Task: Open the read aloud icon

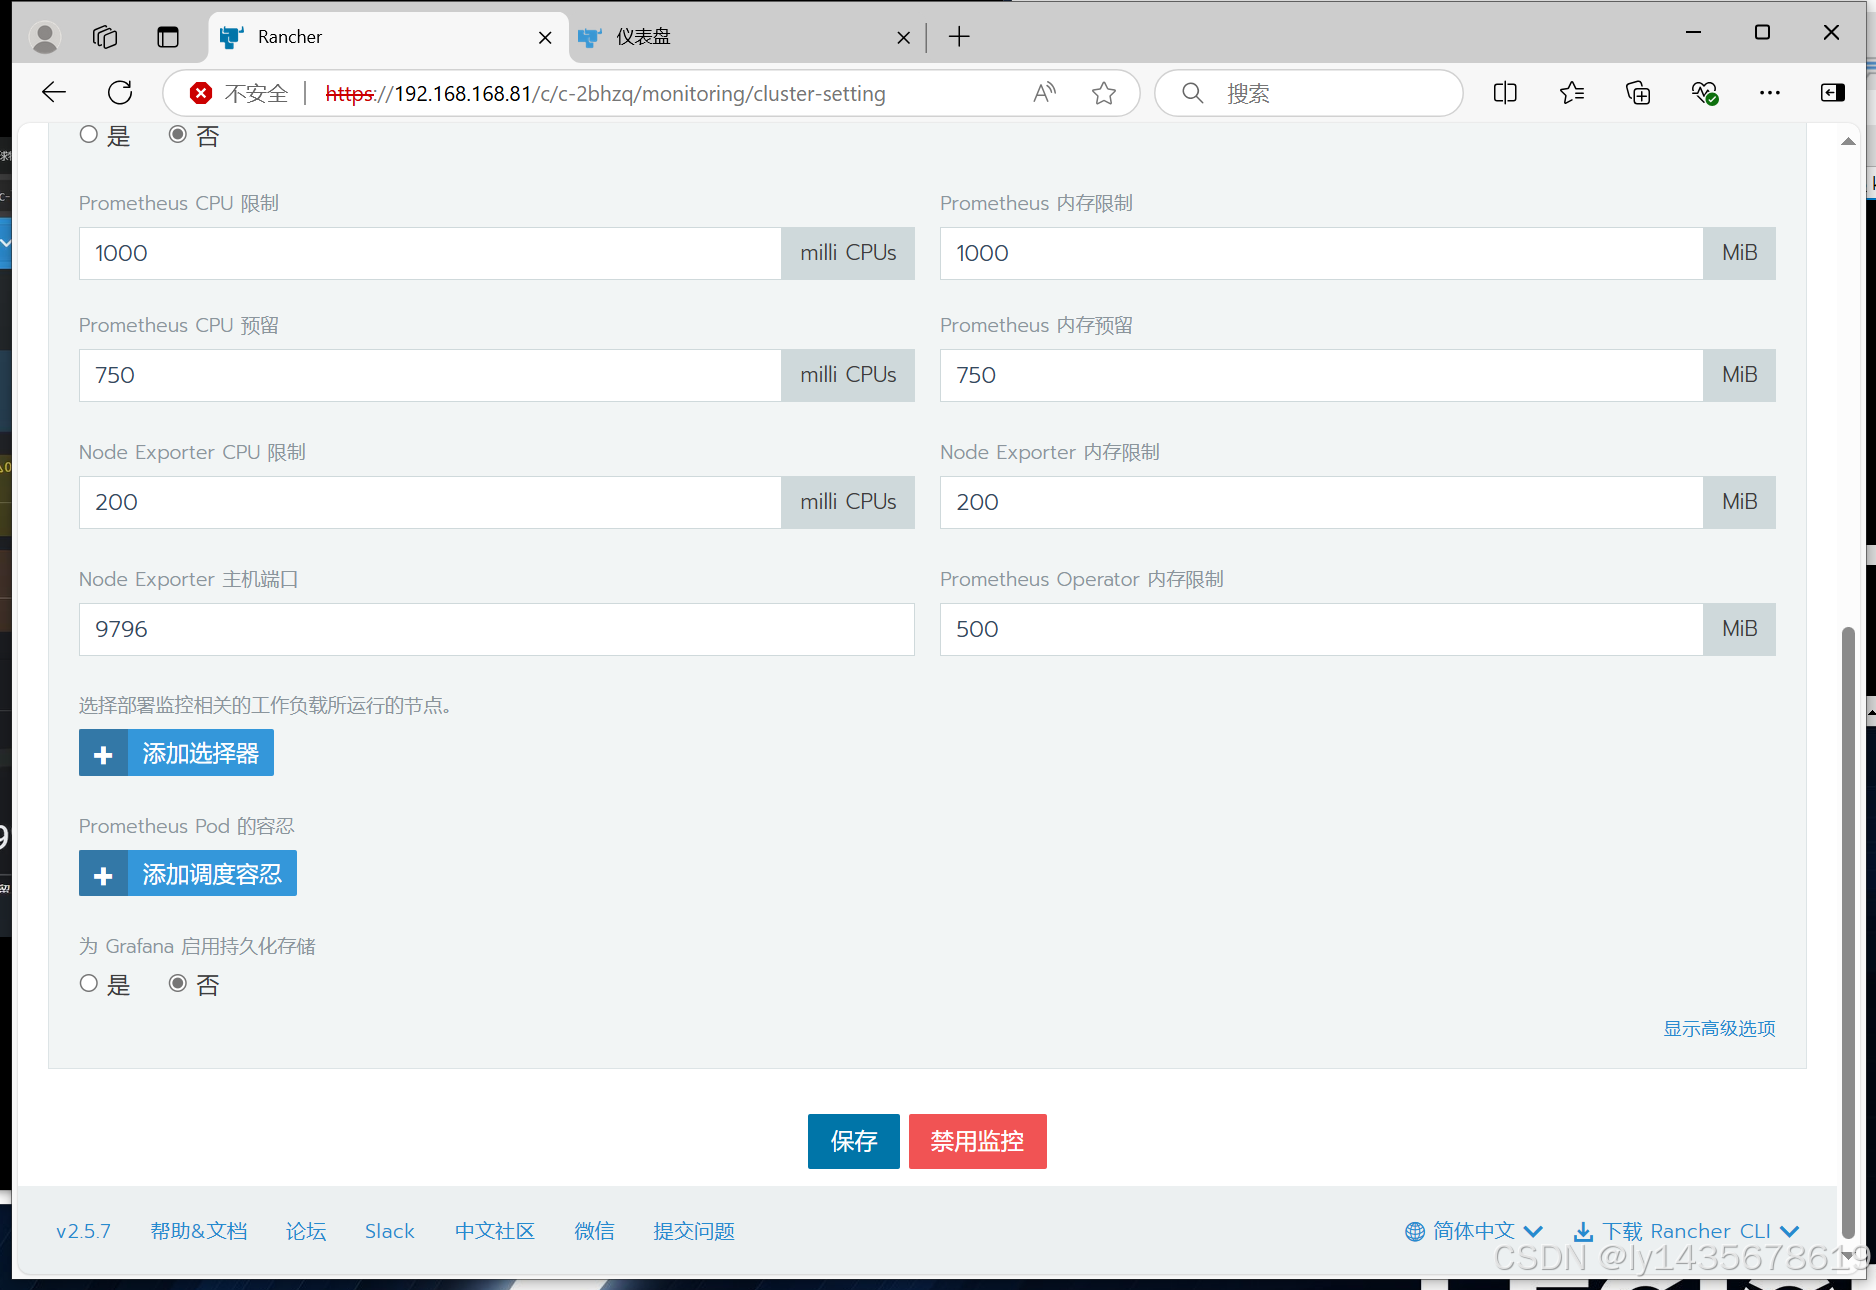Action: pos(1045,93)
